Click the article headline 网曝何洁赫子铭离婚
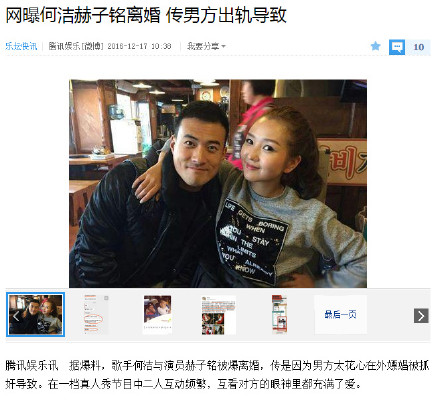440x402 pixels. [83, 15]
